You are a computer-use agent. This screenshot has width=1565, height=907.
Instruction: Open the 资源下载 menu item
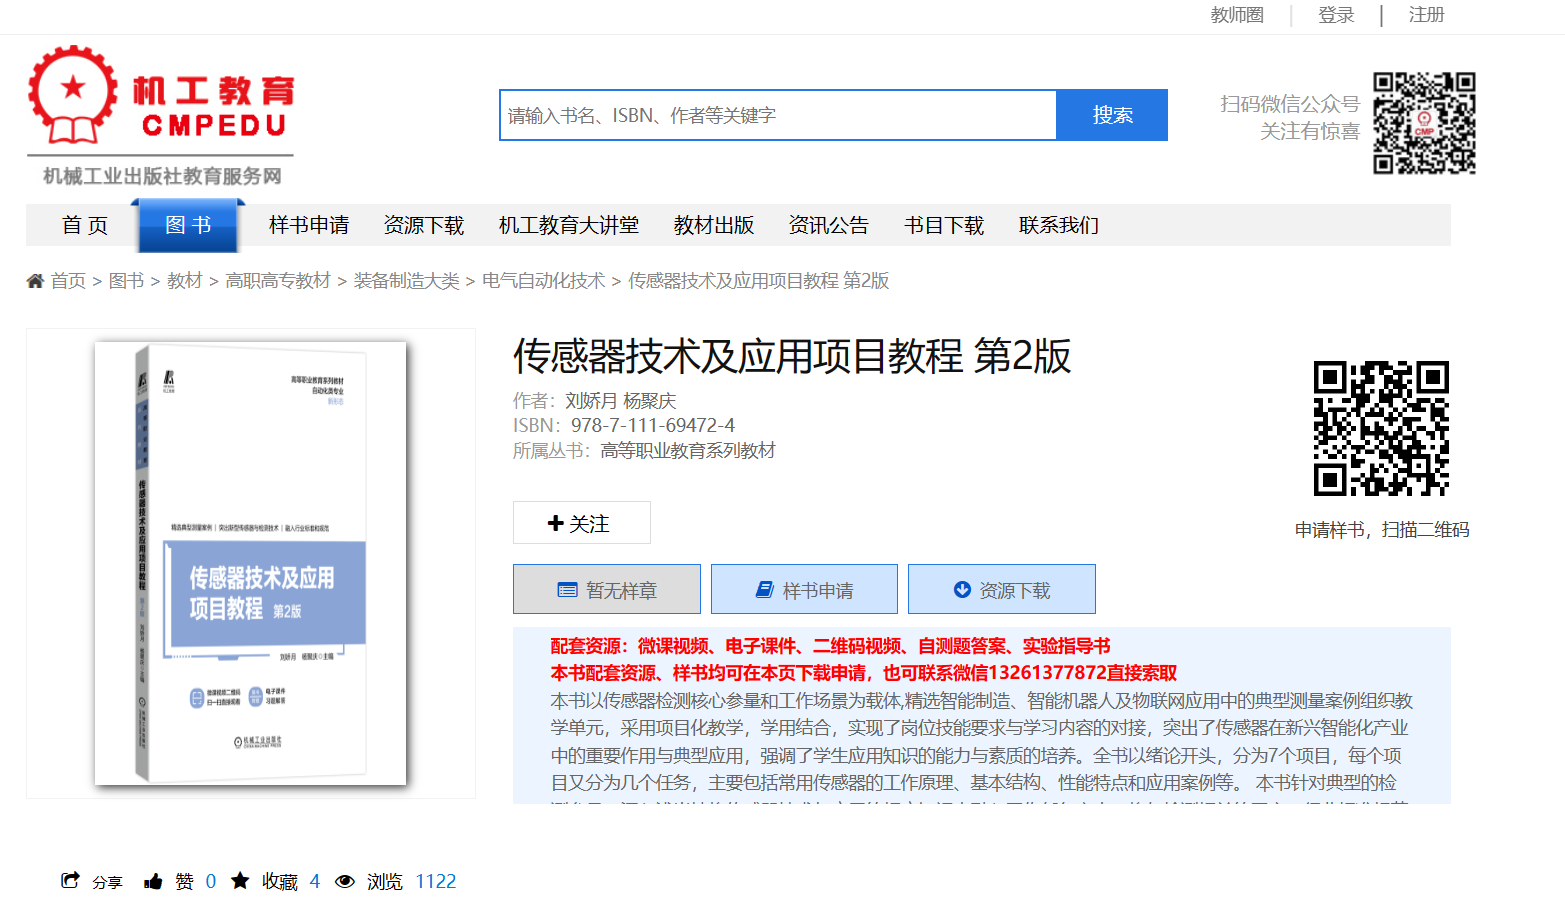click(424, 225)
